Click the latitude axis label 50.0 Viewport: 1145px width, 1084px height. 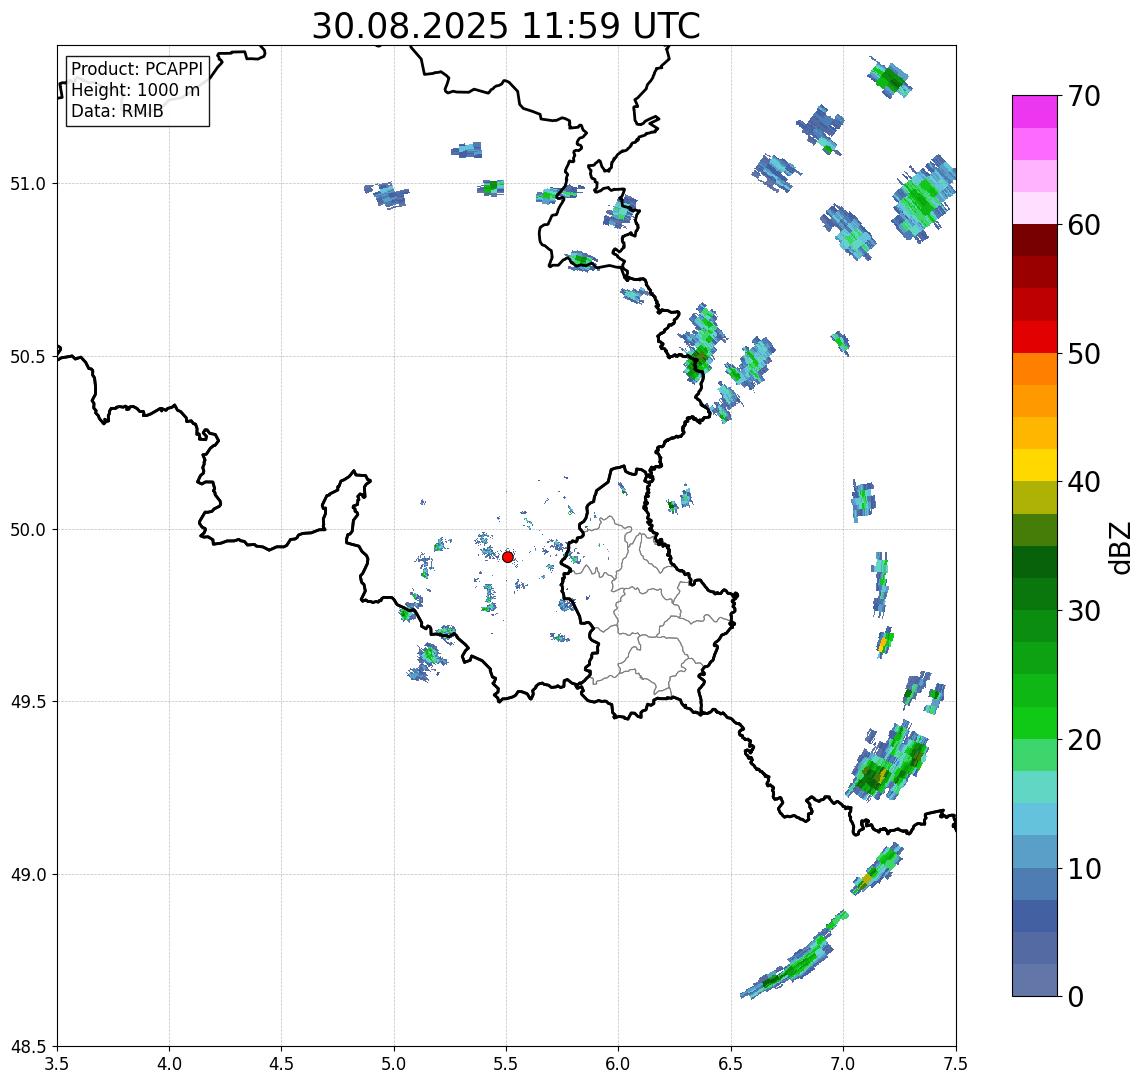pos(27,529)
